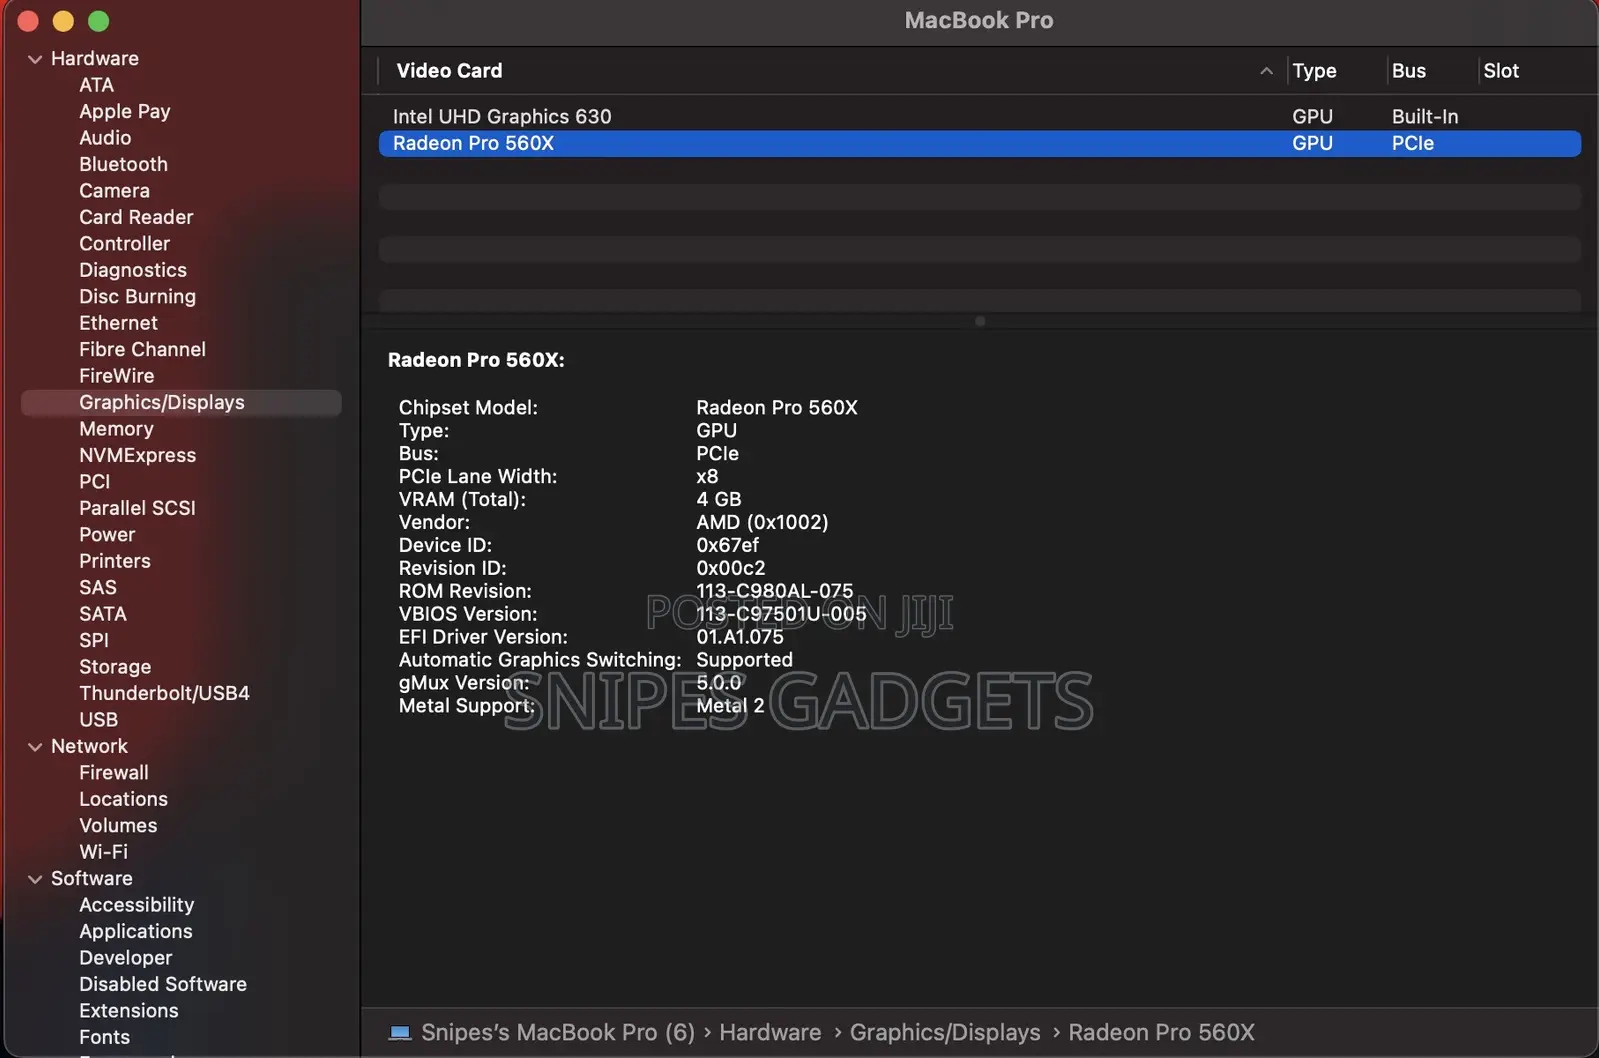Screen dimensions: 1599x1058
Task: Open the Audio hardware entry
Action: 105,138
